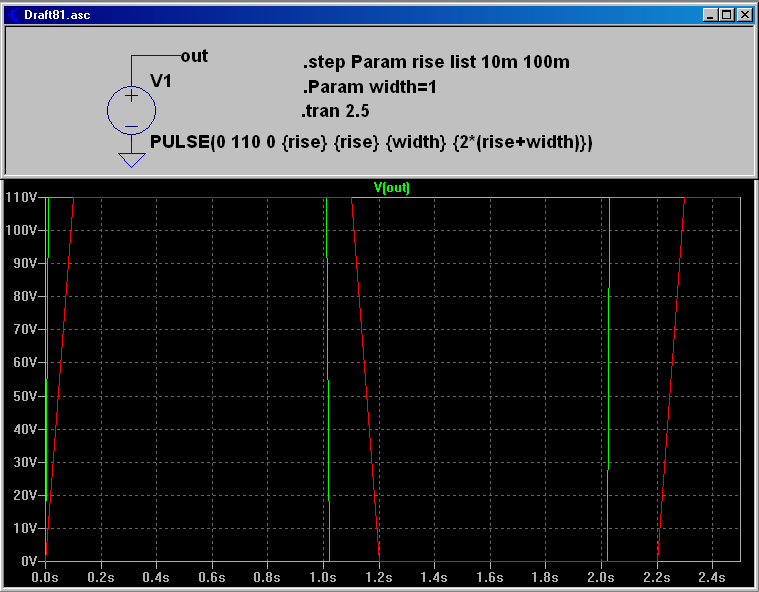759x592 pixels.
Task: Click the 1.2s time axis label
Action: pos(379,577)
